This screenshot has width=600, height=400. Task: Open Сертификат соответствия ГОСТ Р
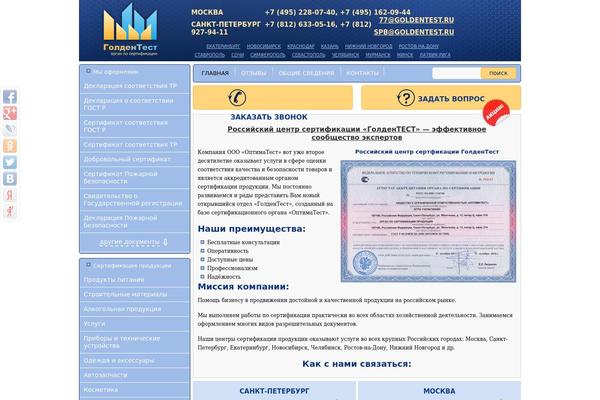(x=134, y=126)
